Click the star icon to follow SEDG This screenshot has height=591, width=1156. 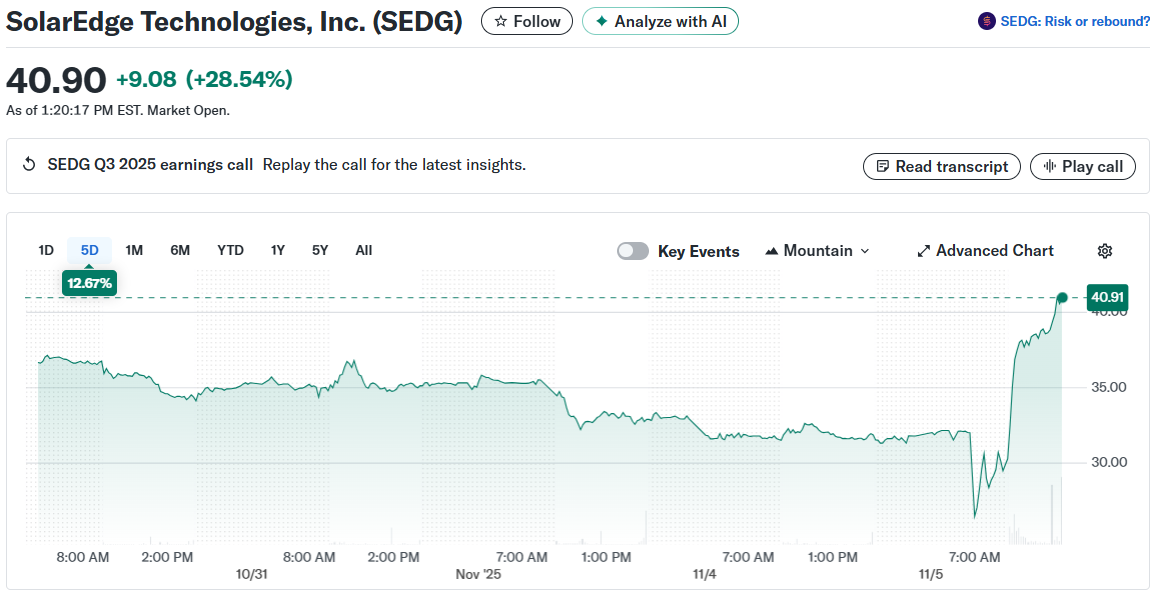coord(500,21)
